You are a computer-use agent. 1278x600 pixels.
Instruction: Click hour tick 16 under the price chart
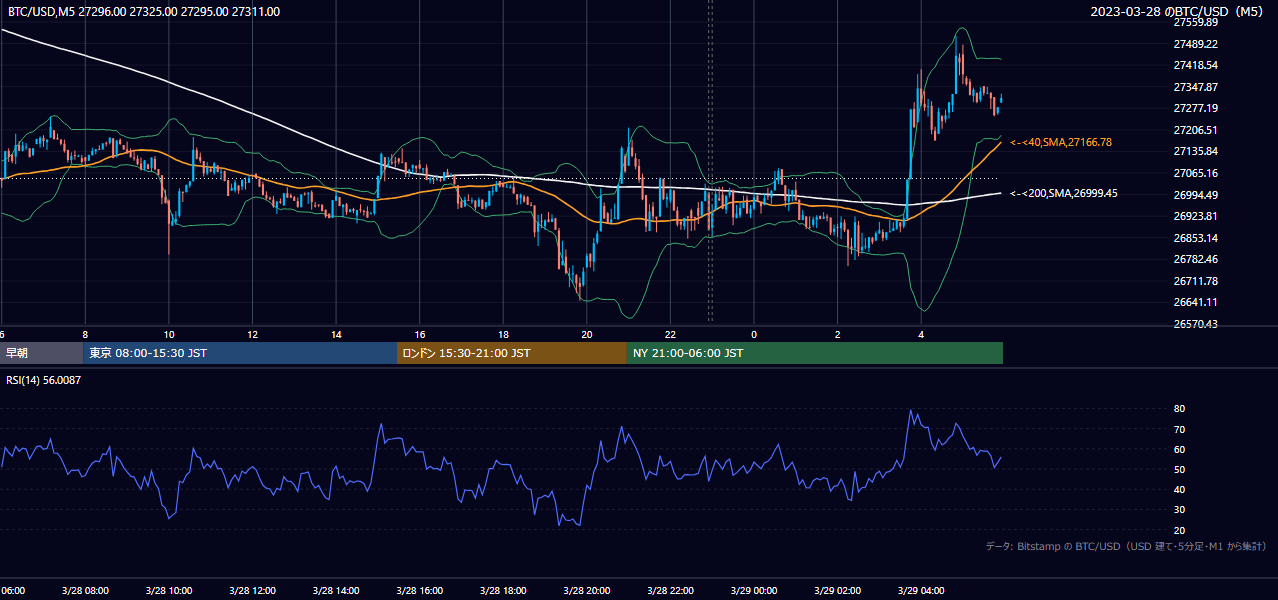coord(420,334)
